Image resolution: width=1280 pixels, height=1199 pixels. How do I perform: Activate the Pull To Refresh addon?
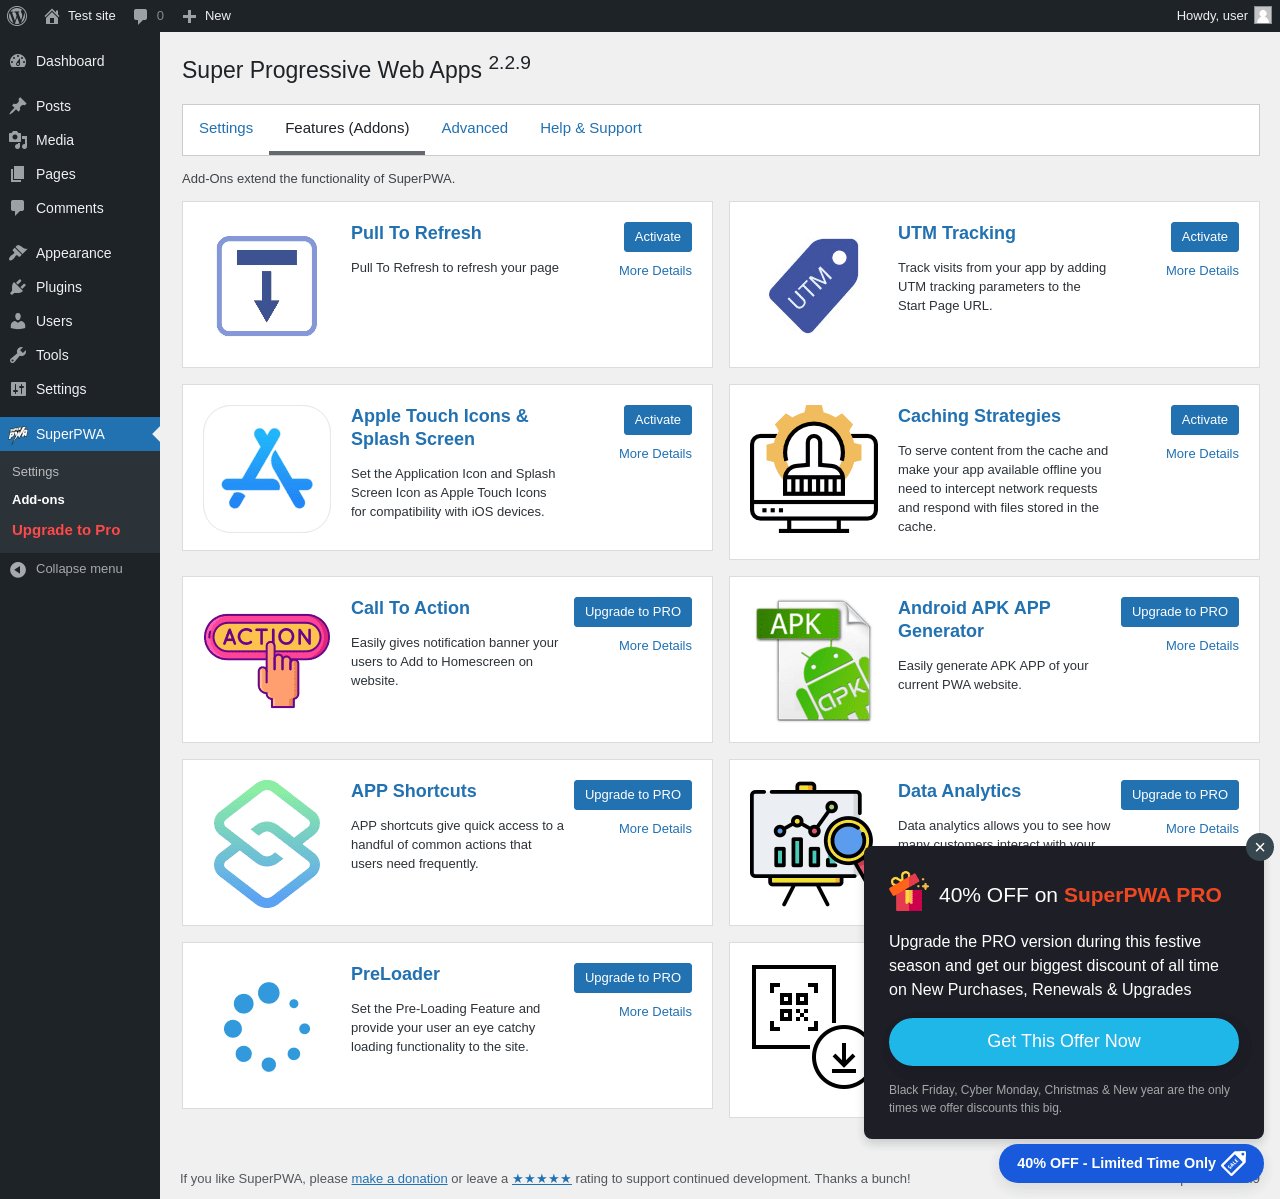tap(658, 237)
